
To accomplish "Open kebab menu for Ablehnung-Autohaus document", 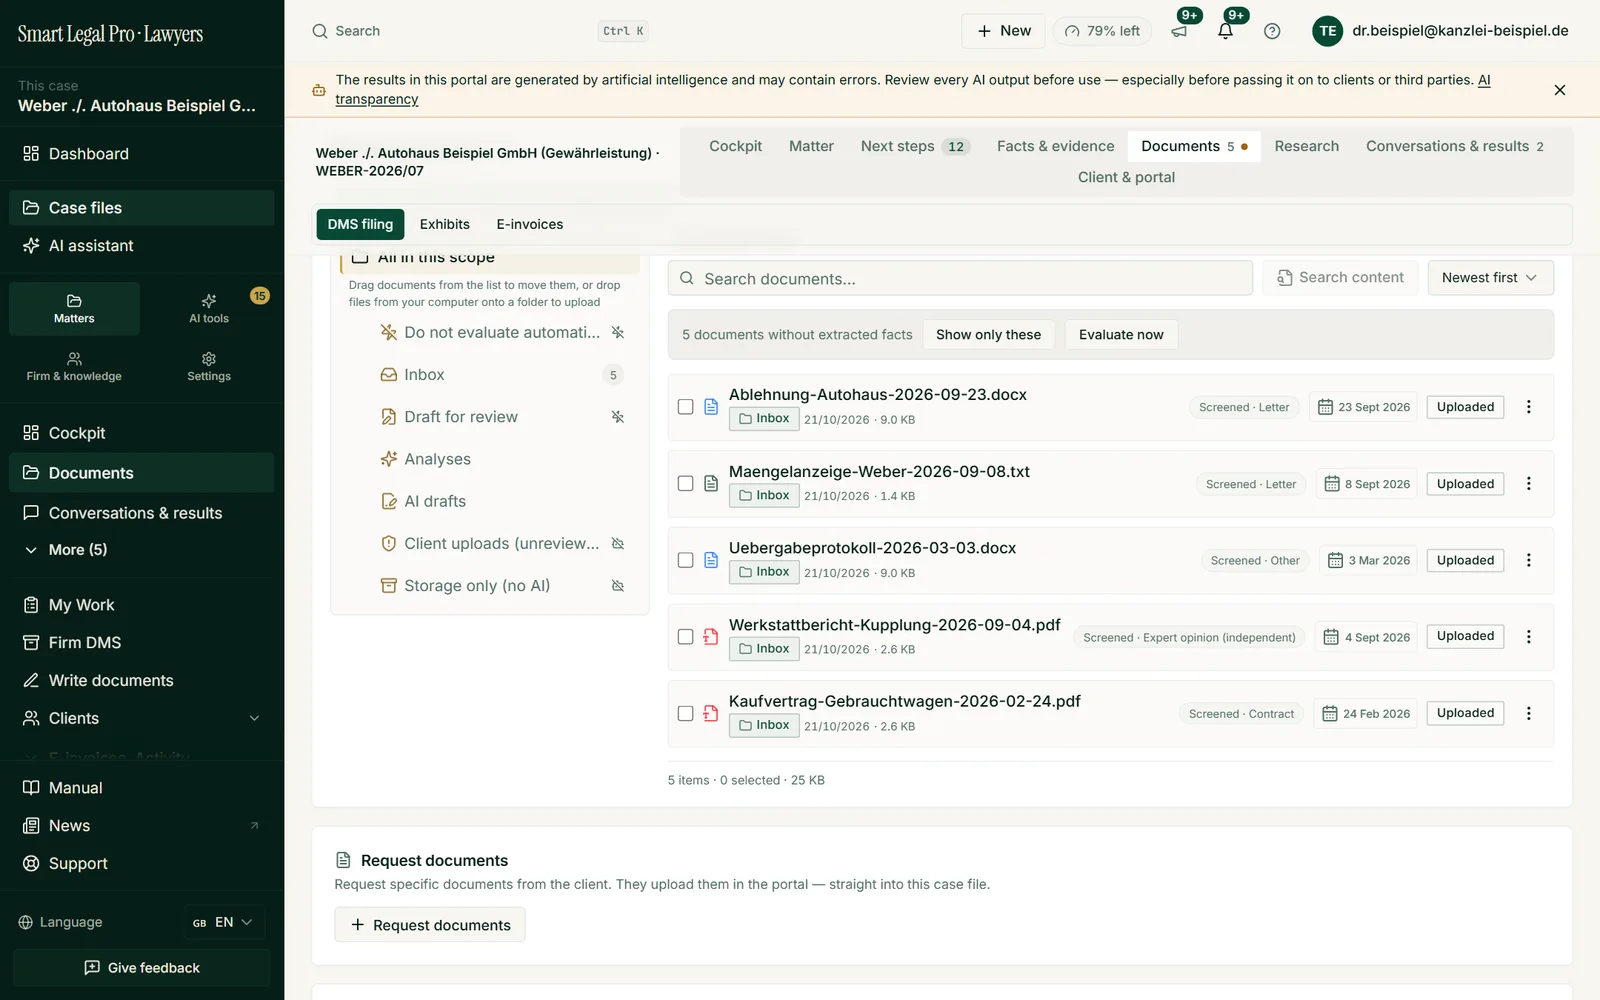I will coord(1528,407).
